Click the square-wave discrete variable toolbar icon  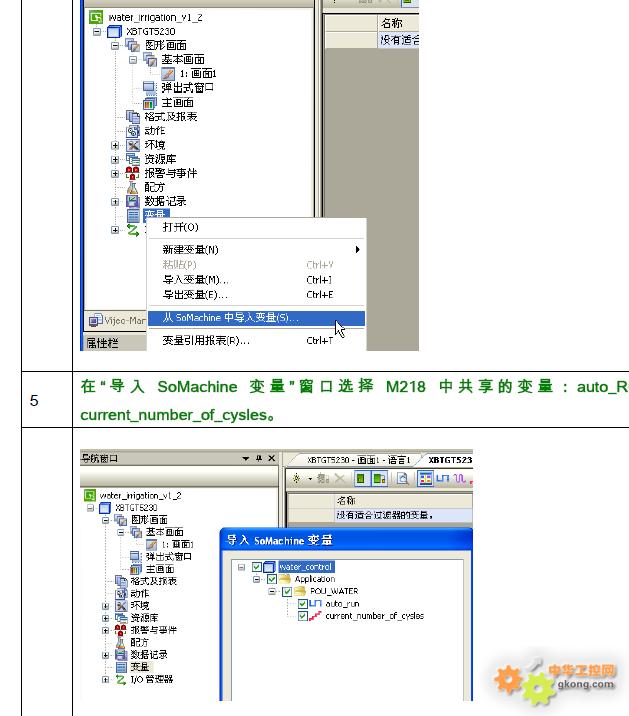click(443, 479)
